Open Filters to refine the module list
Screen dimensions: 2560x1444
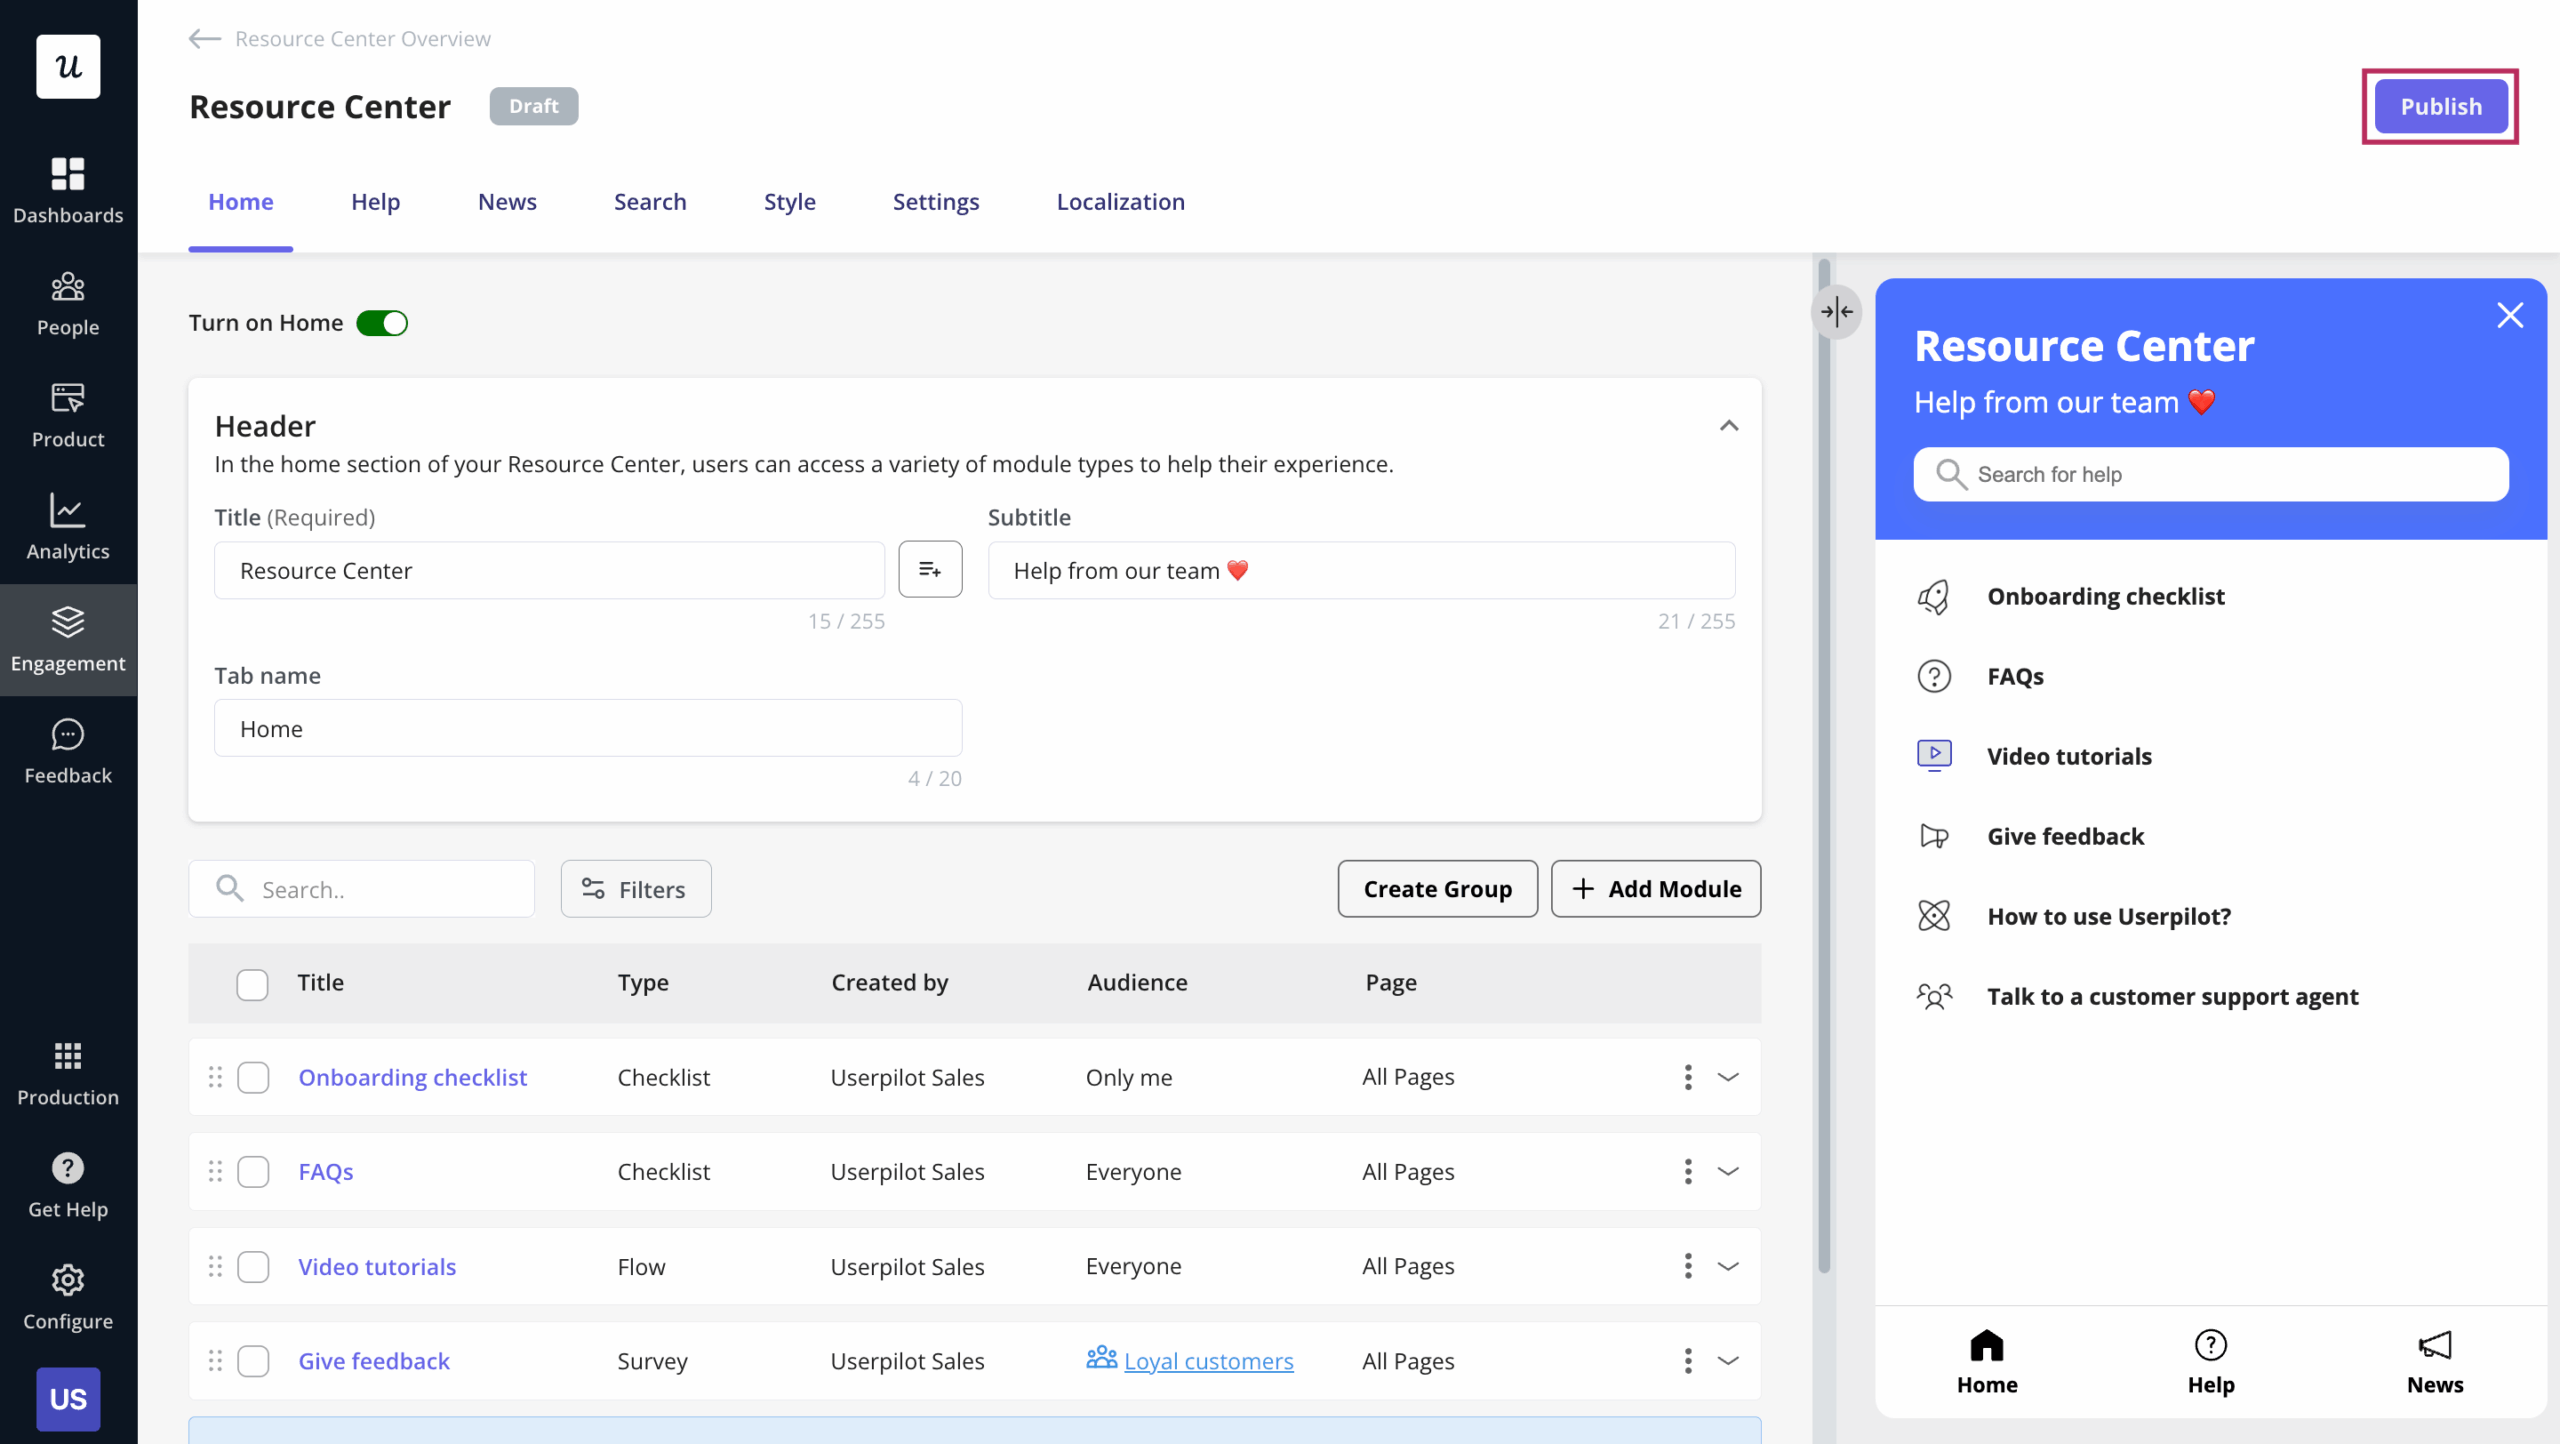tap(635, 888)
